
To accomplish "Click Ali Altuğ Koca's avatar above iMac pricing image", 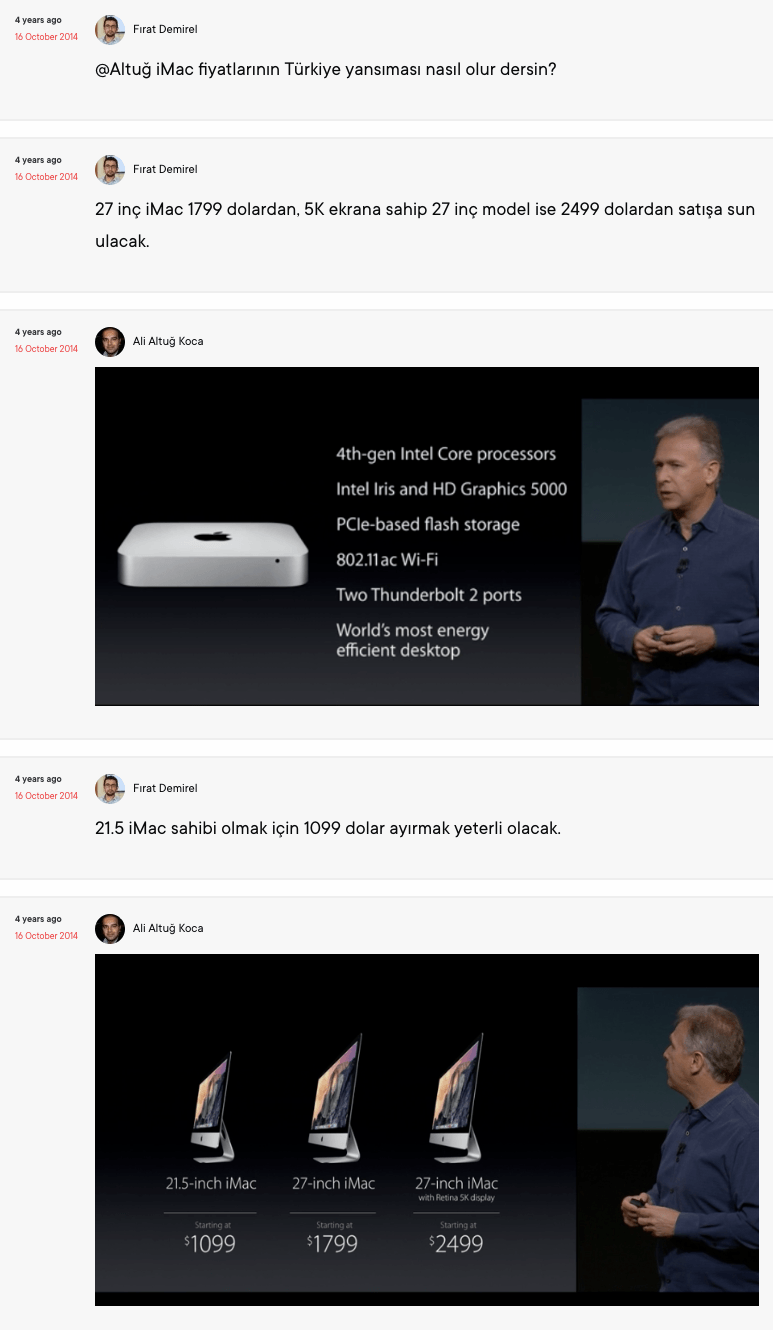I will coord(110,929).
